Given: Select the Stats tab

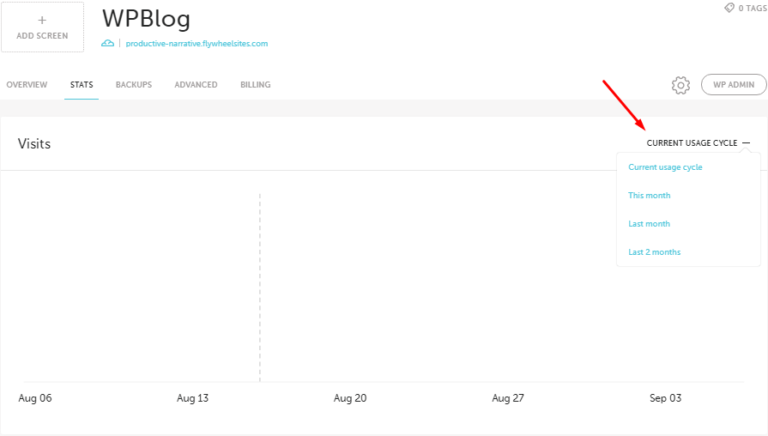Looking at the screenshot, I should [x=81, y=85].
